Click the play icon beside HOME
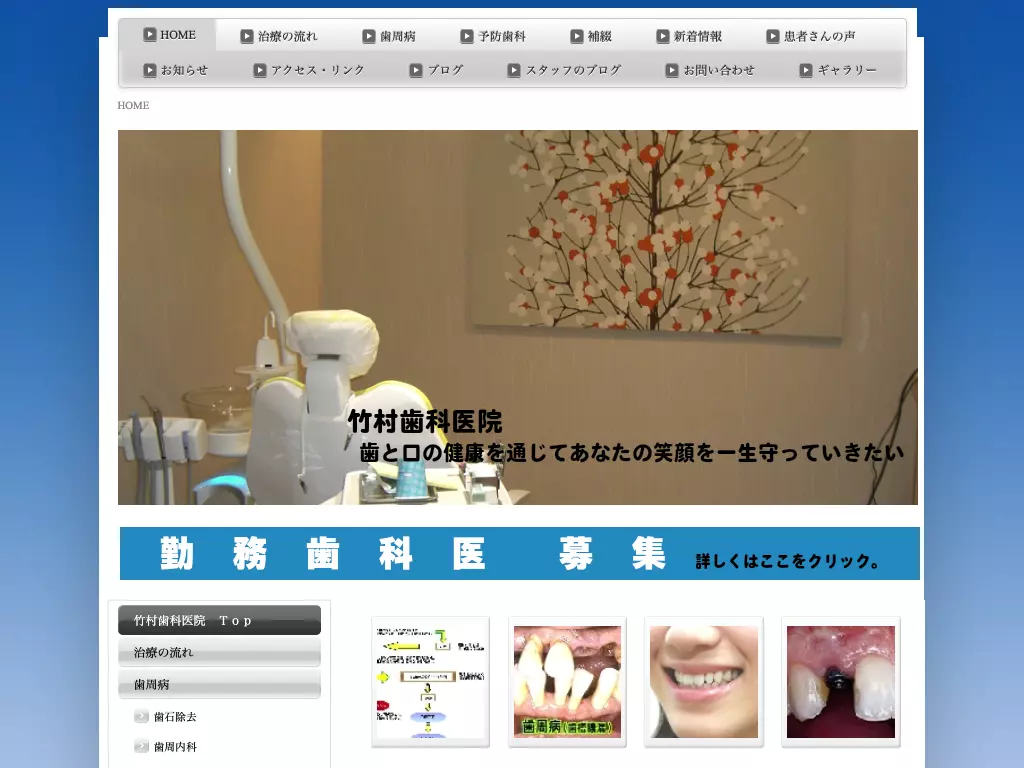Image resolution: width=1024 pixels, height=768 pixels. point(150,35)
